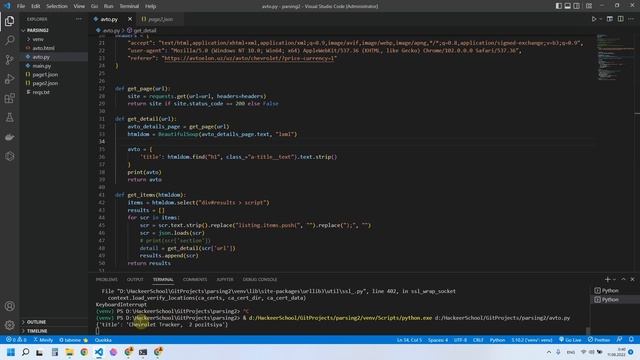Image resolution: width=640 pixels, height=360 pixels.
Task: Open the Extensions view
Action: 9,98
